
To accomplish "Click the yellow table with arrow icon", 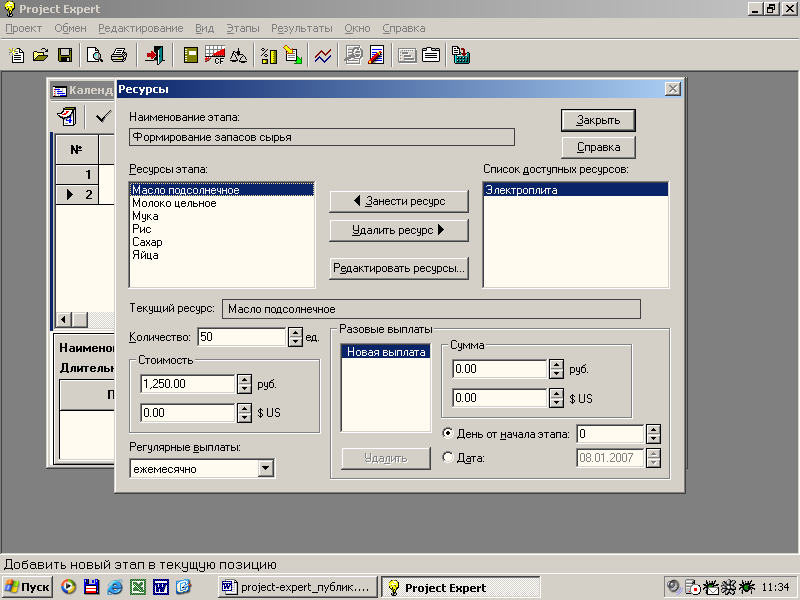I will (293, 55).
